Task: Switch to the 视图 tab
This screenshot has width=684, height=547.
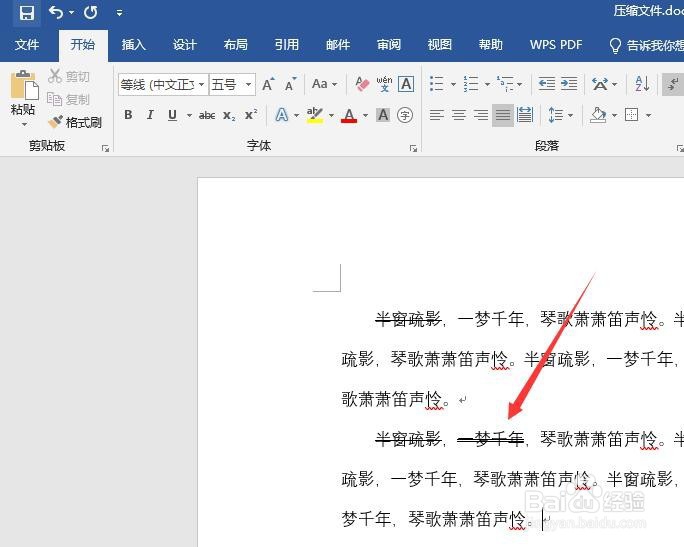Action: 440,44
